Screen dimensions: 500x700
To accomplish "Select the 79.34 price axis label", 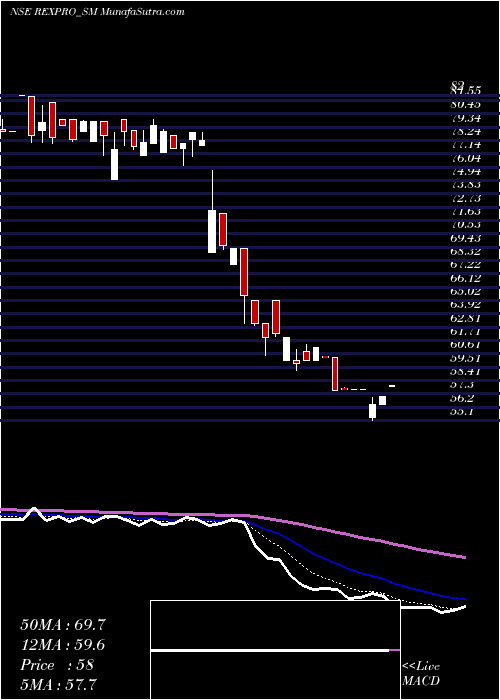I will [x=466, y=118].
